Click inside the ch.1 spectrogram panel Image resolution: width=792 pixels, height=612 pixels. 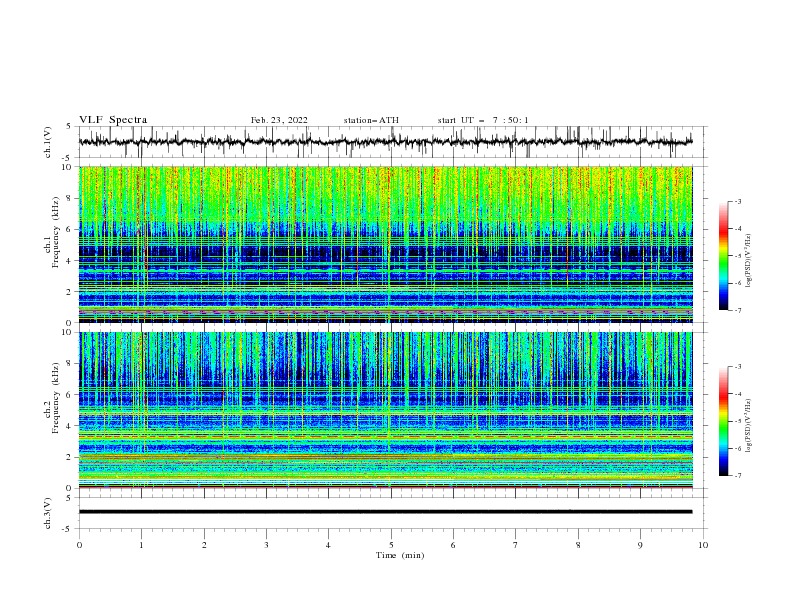(385, 244)
